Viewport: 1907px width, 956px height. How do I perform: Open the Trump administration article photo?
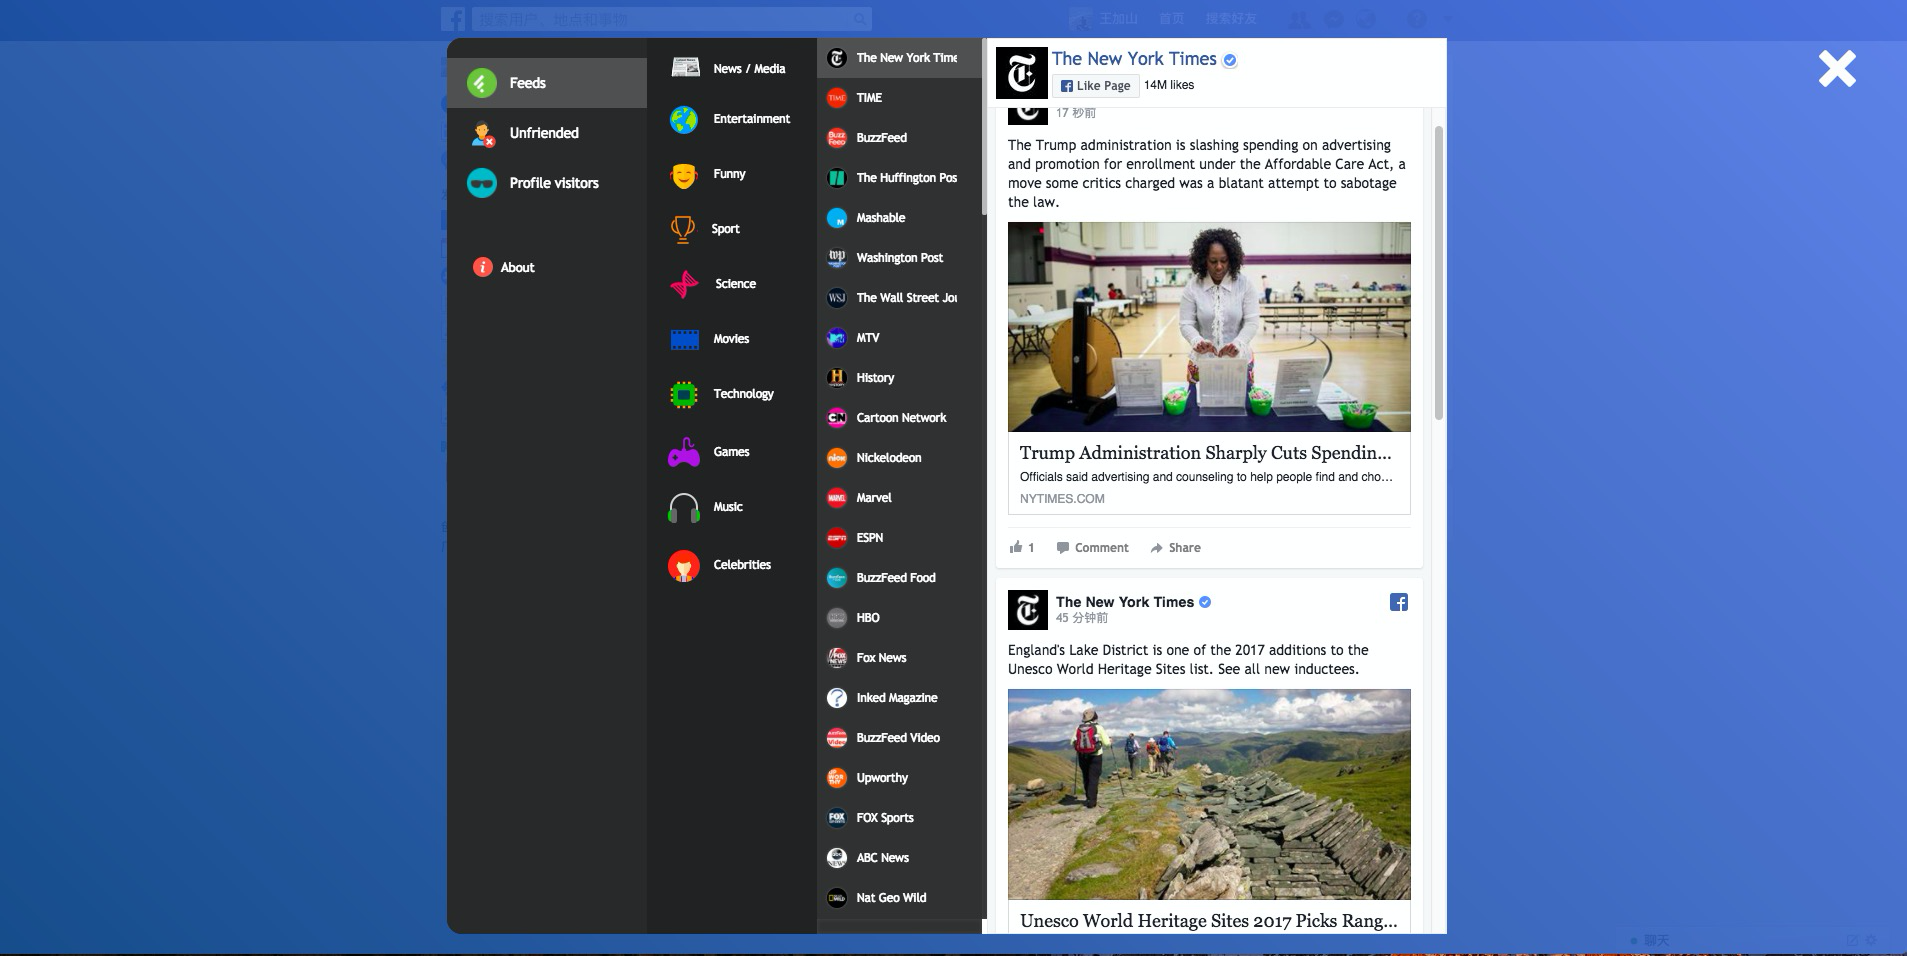(x=1209, y=327)
